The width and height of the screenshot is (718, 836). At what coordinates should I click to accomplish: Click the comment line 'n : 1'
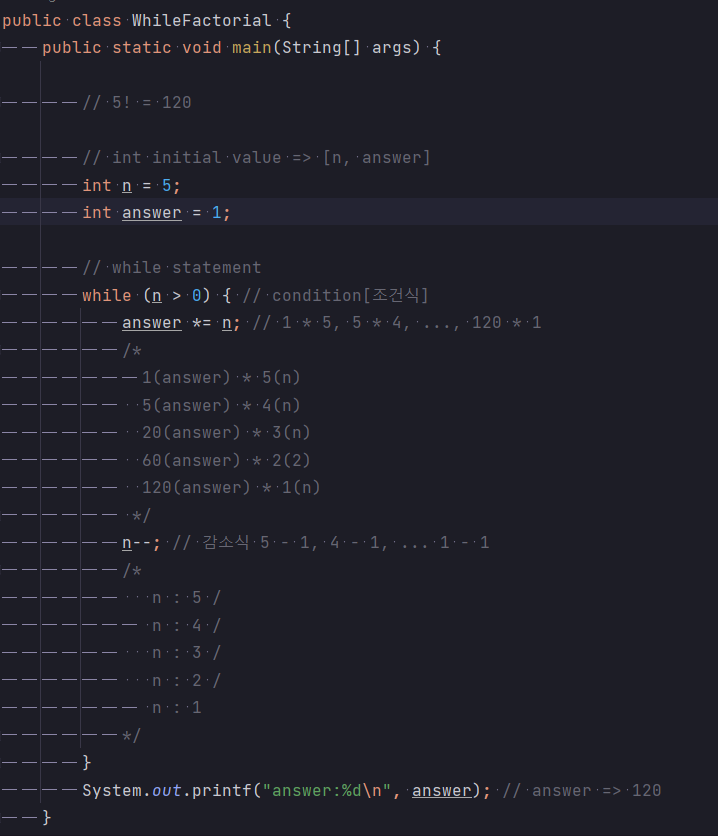(x=176, y=708)
